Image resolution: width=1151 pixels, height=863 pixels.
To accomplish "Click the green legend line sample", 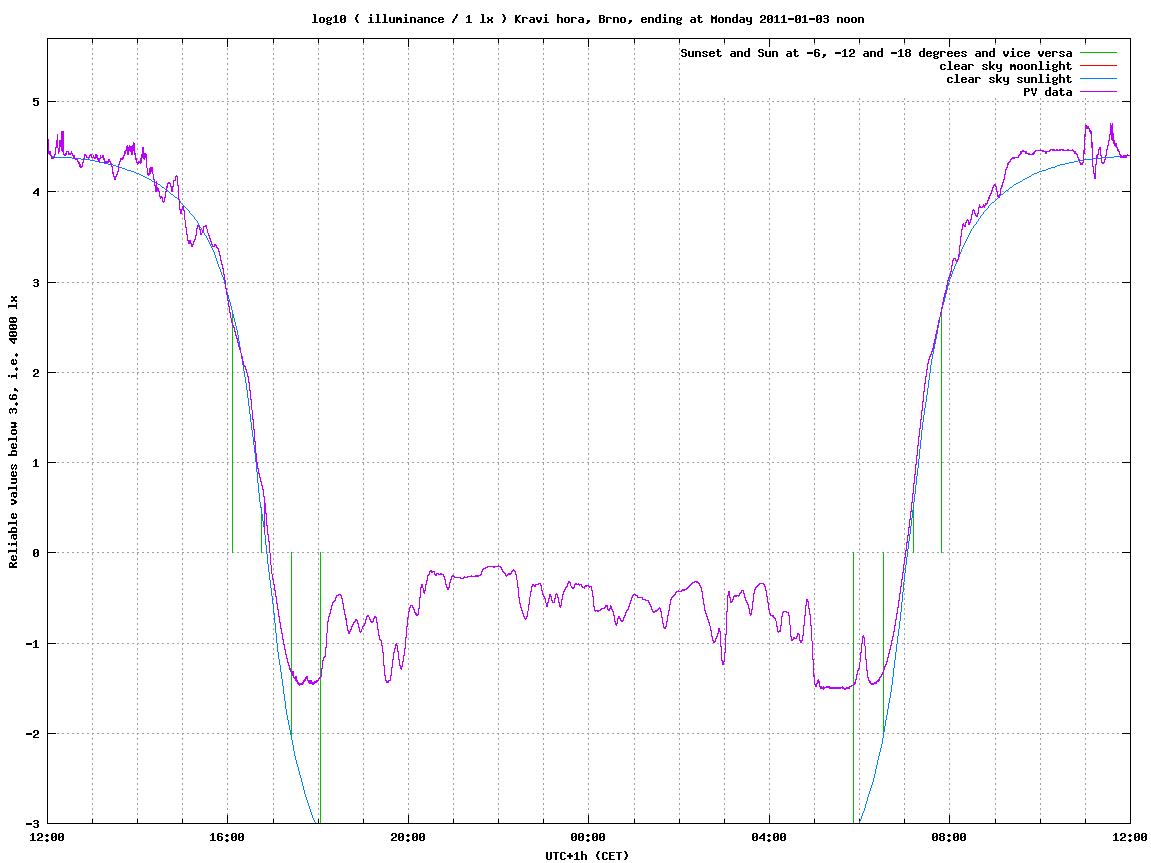I will 1098,53.
